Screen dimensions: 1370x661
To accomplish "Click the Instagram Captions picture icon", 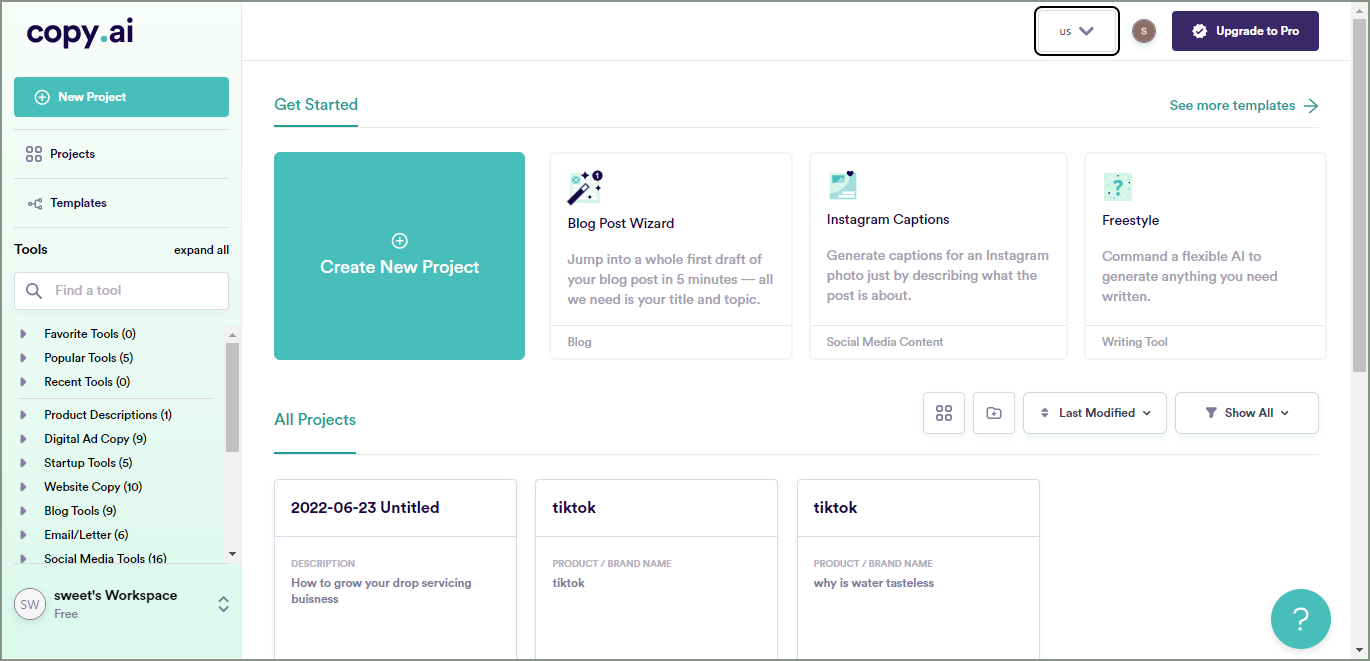I will 842,185.
